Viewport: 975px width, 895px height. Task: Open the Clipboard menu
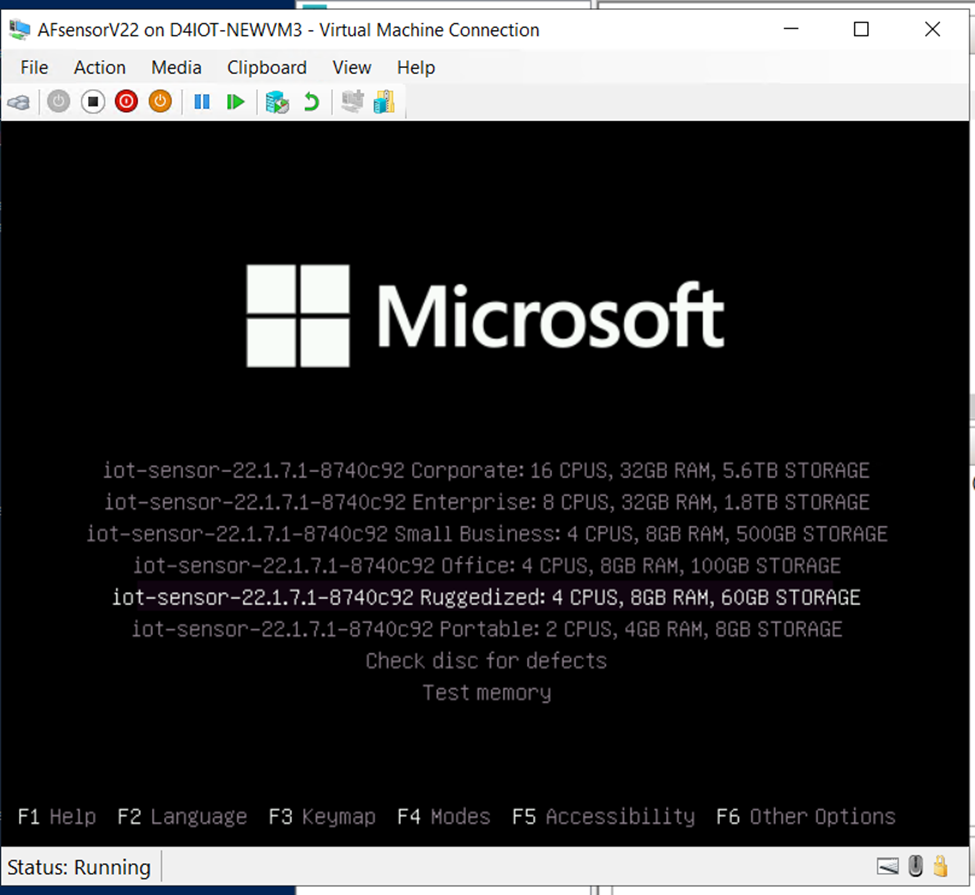pos(266,67)
